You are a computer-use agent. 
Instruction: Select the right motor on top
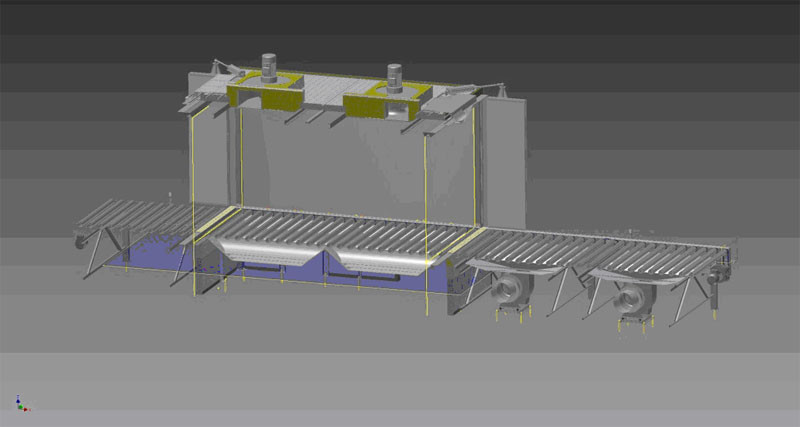(x=395, y=75)
